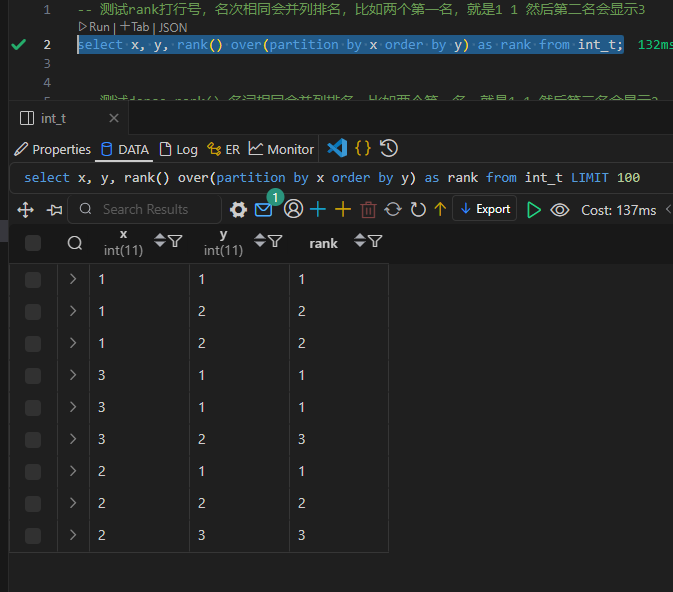Image resolution: width=673 pixels, height=592 pixels.
Task: Click the Export button
Action: click(x=485, y=209)
